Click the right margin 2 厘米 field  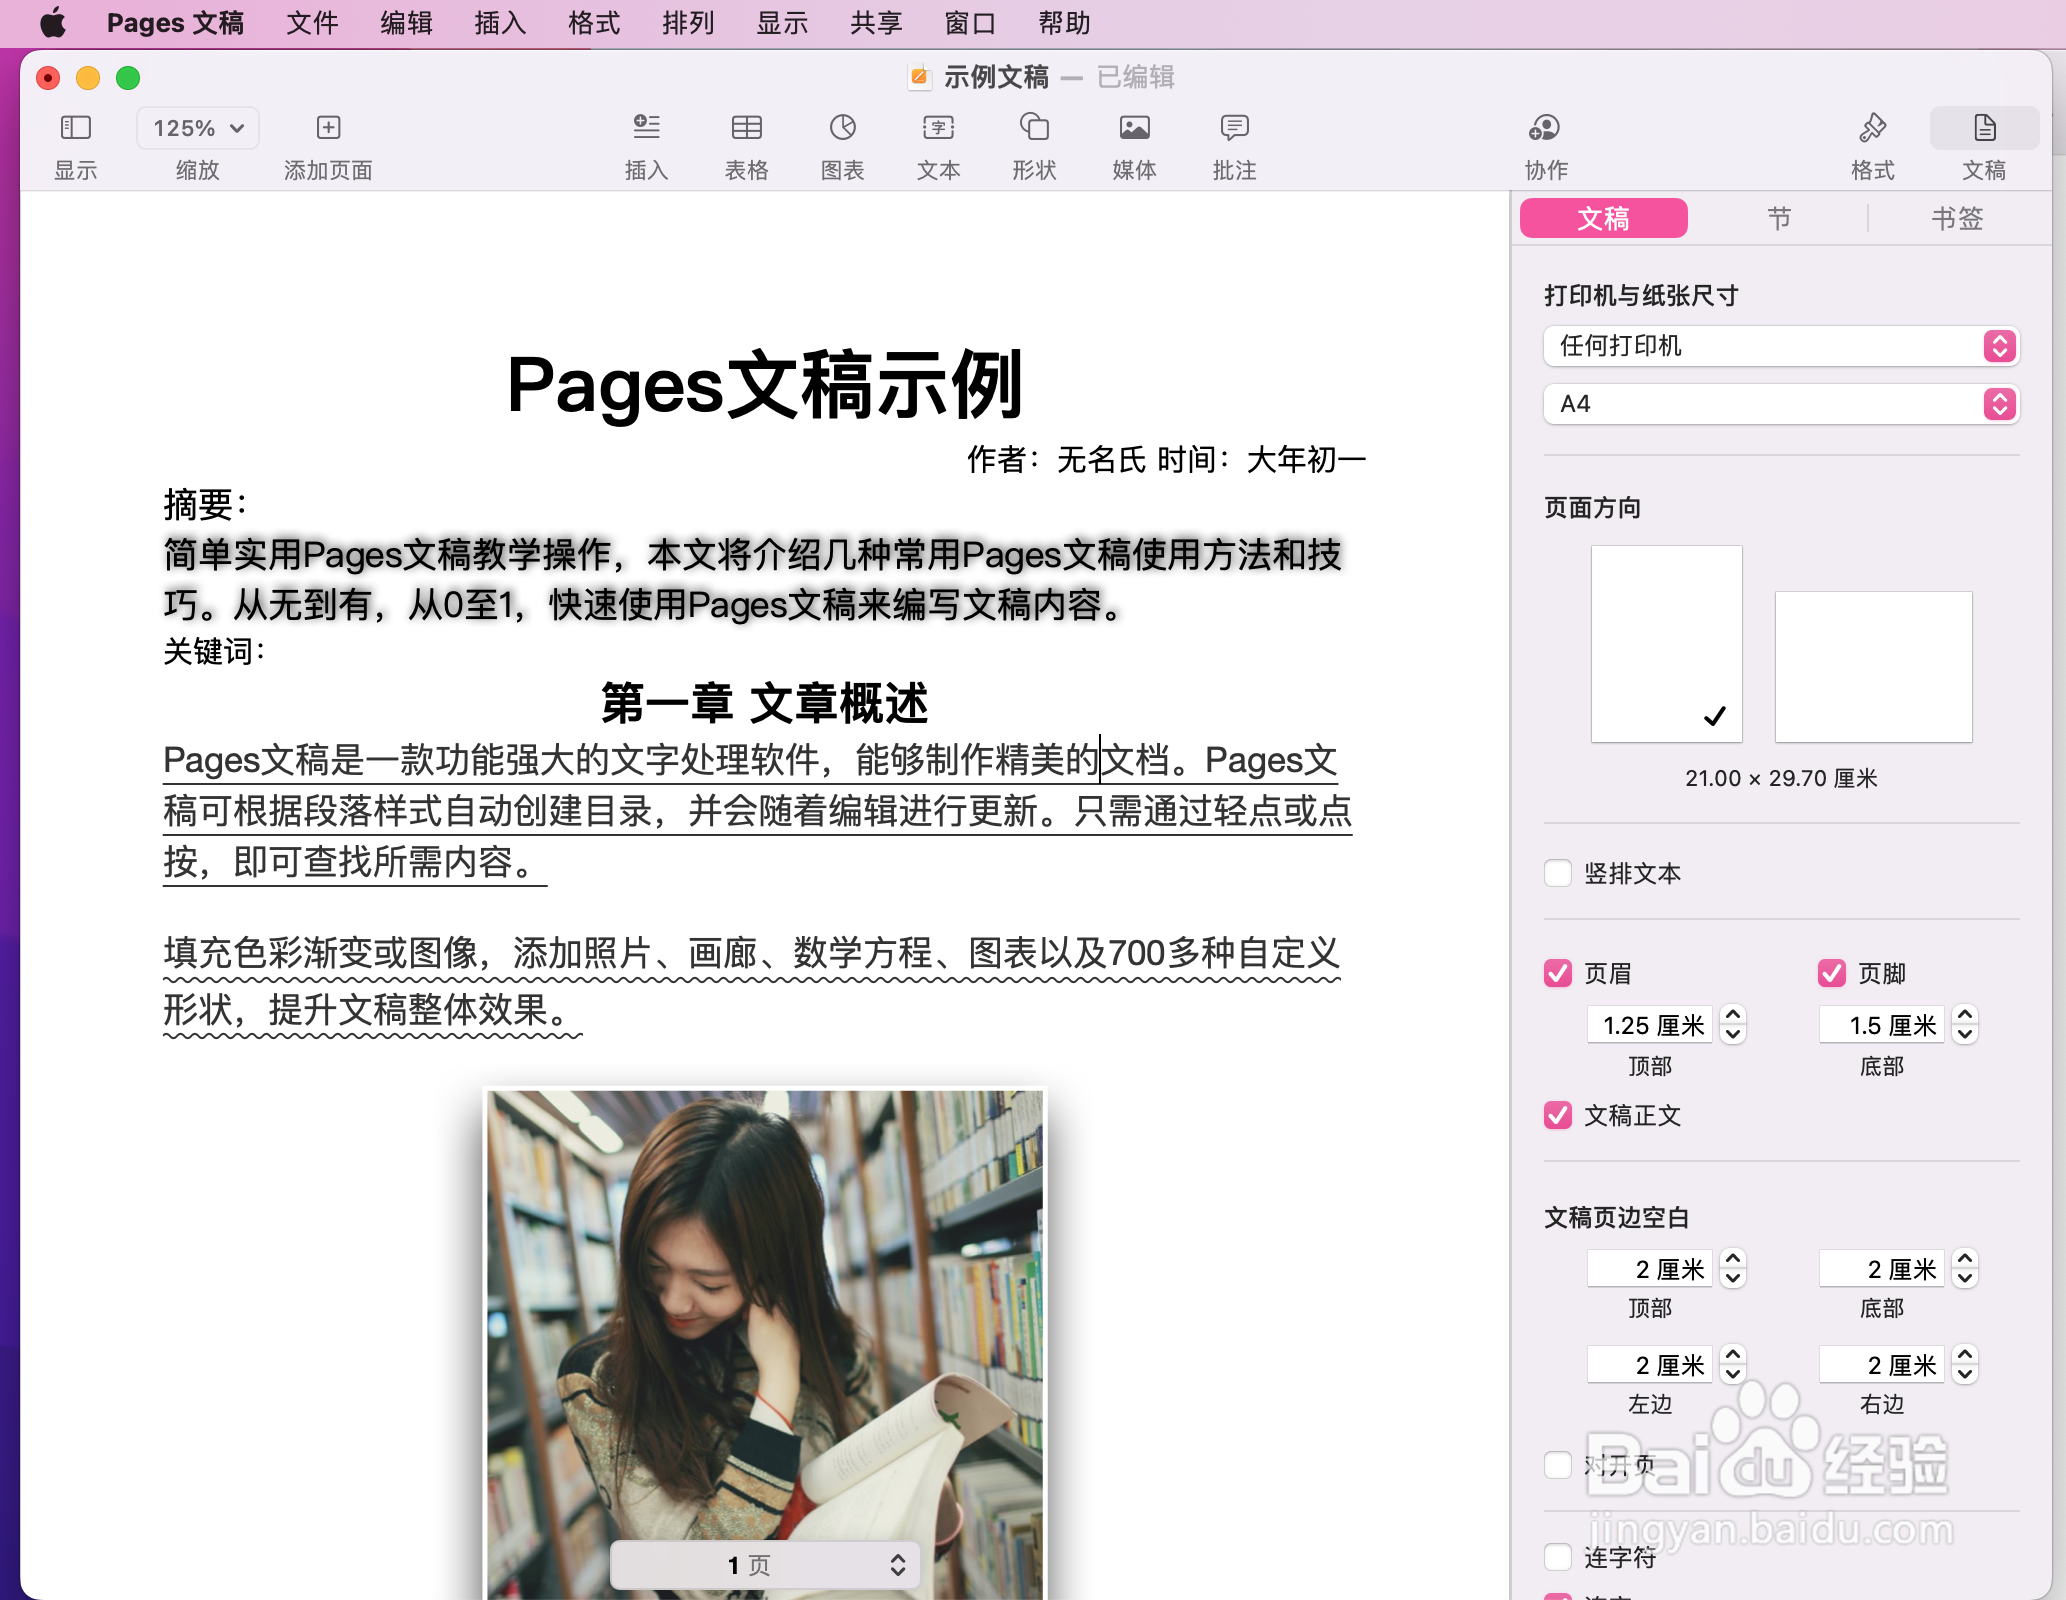coord(1882,1365)
